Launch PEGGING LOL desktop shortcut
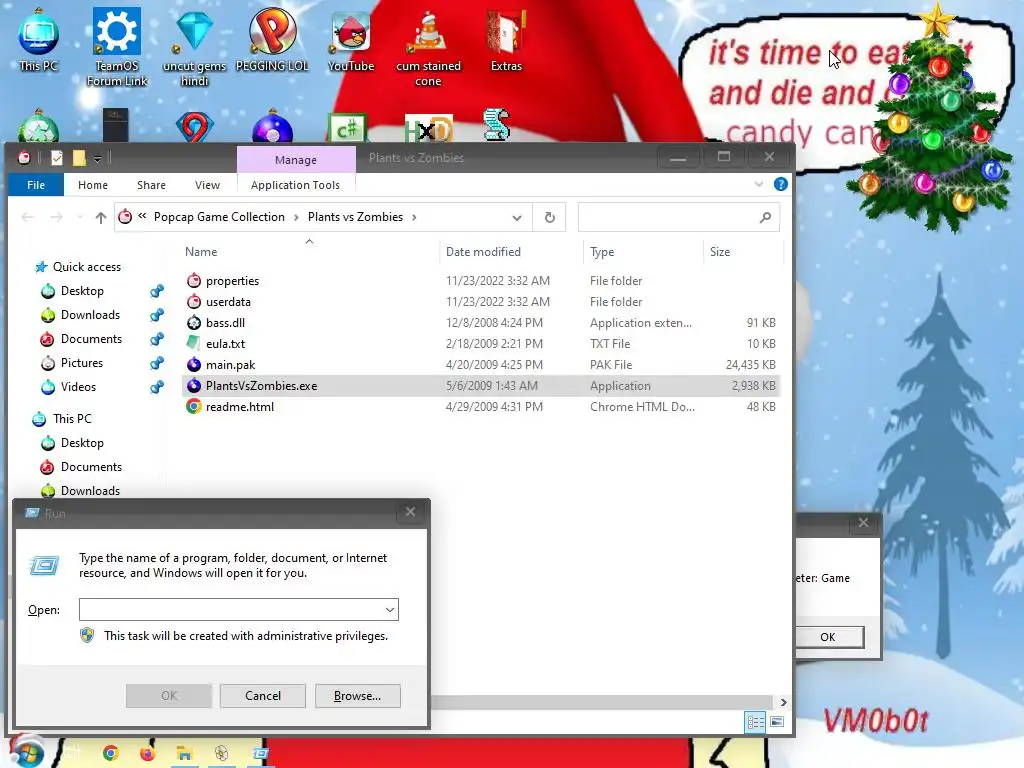Viewport: 1024px width, 768px height. click(x=272, y=39)
